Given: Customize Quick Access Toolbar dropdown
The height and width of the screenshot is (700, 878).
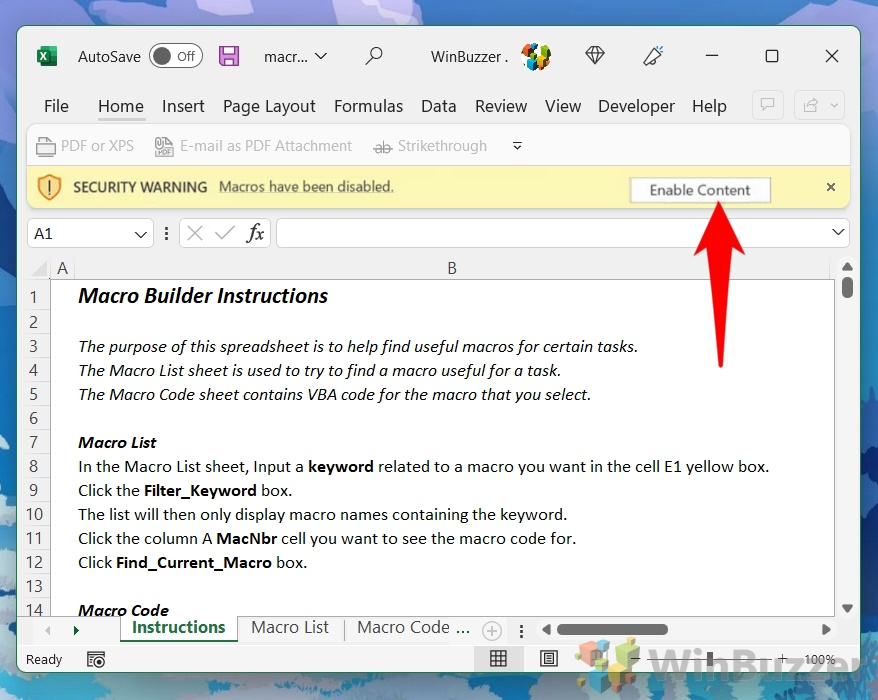Looking at the screenshot, I should click(x=517, y=146).
